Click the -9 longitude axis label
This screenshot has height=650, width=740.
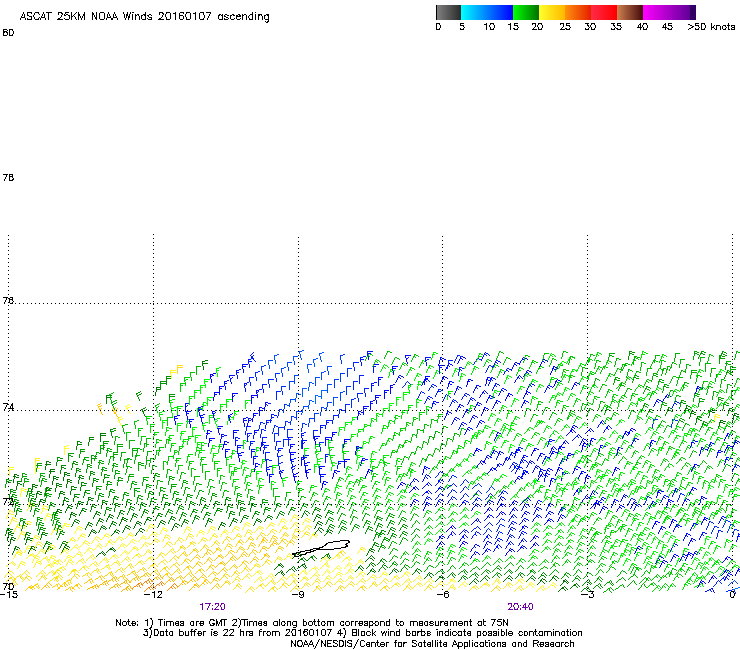pos(298,594)
